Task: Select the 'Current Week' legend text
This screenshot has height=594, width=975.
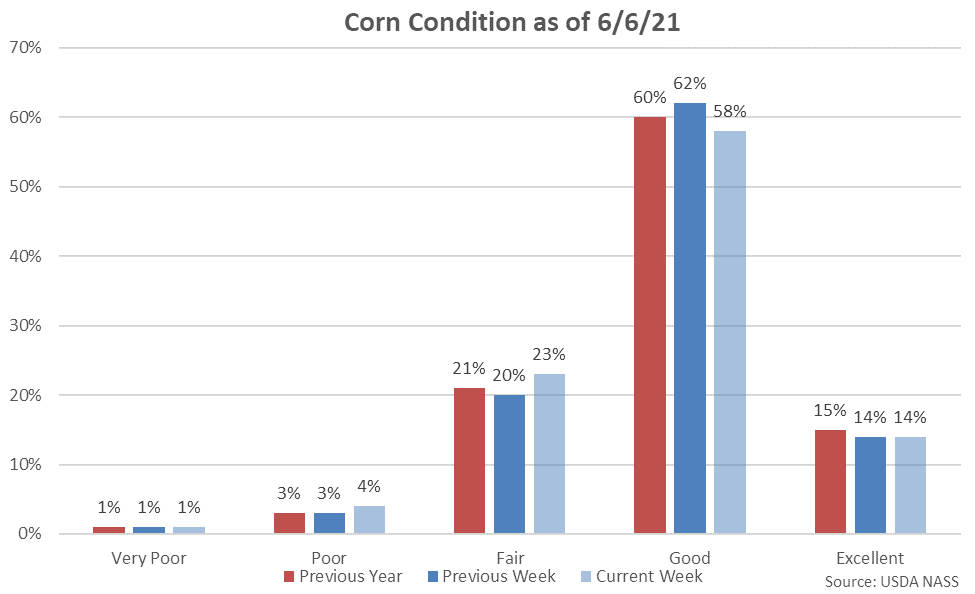Action: (650, 577)
